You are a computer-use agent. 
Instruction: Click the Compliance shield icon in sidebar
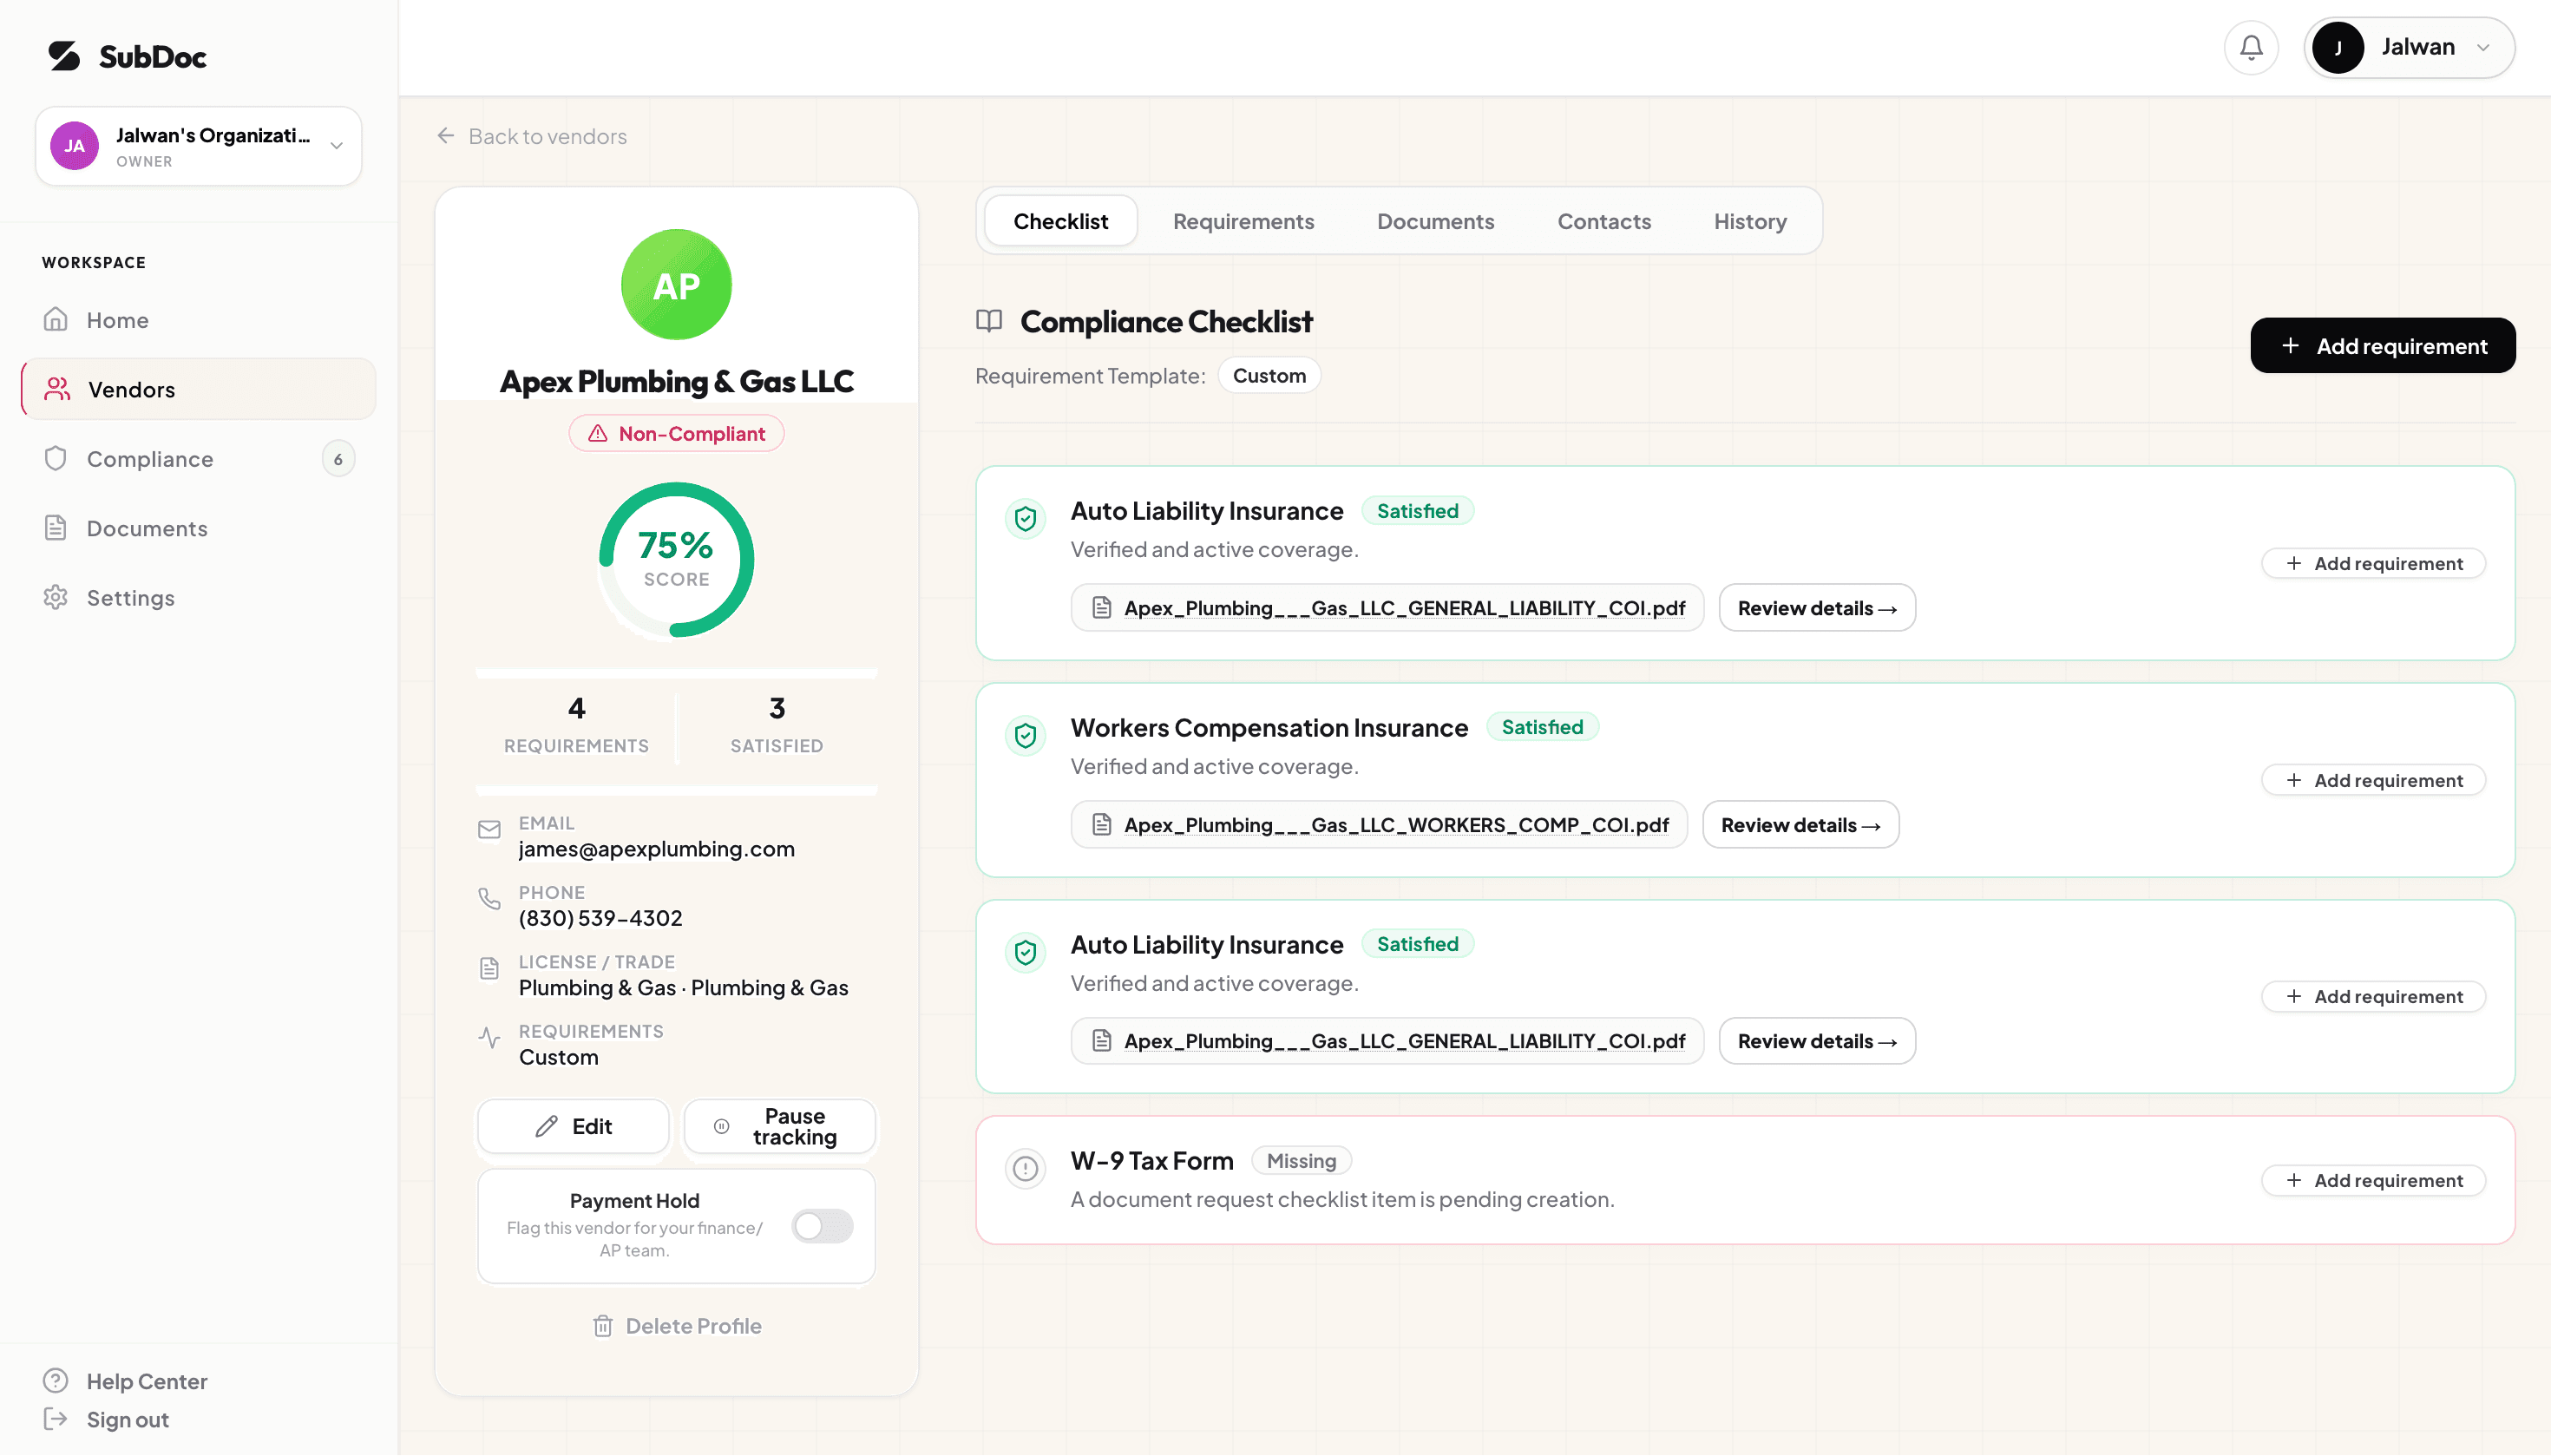(x=56, y=459)
